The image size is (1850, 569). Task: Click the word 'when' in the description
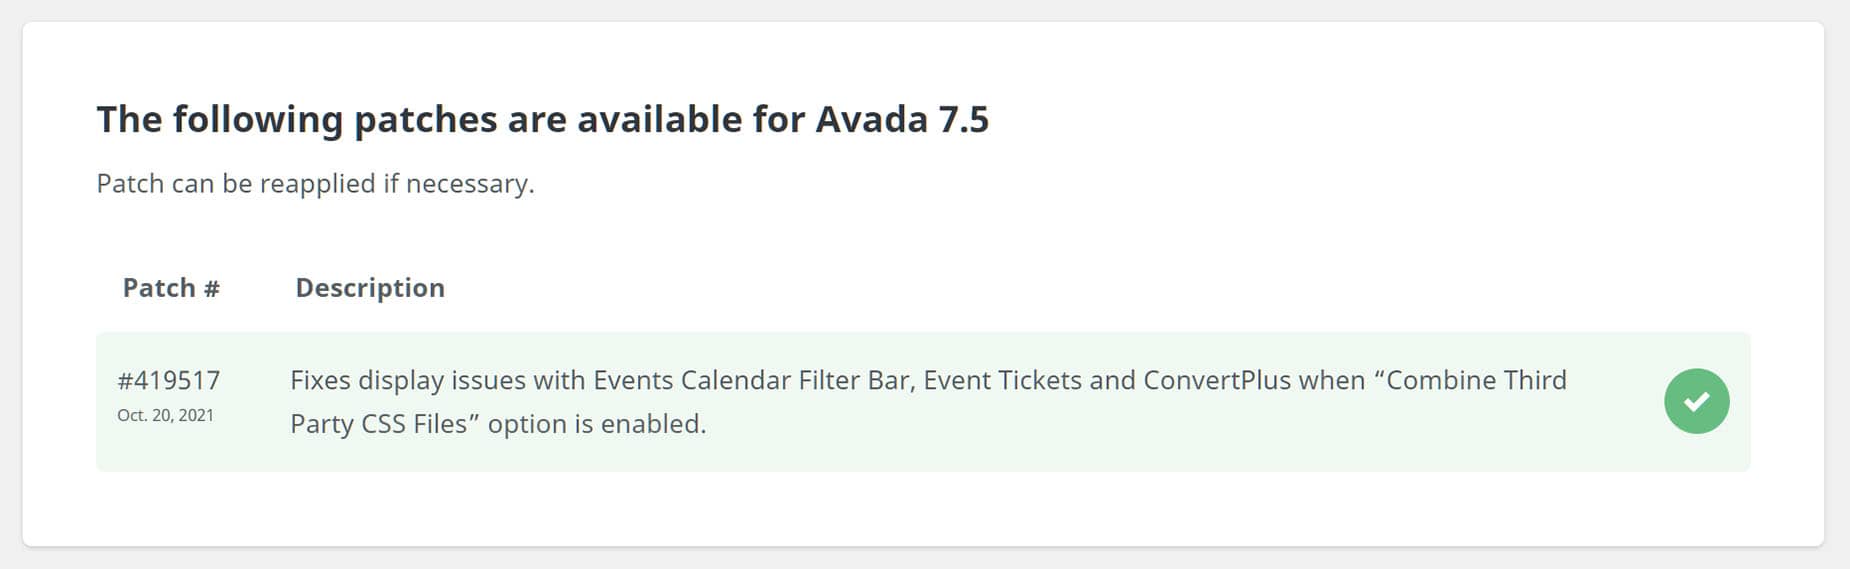pos(1331,380)
